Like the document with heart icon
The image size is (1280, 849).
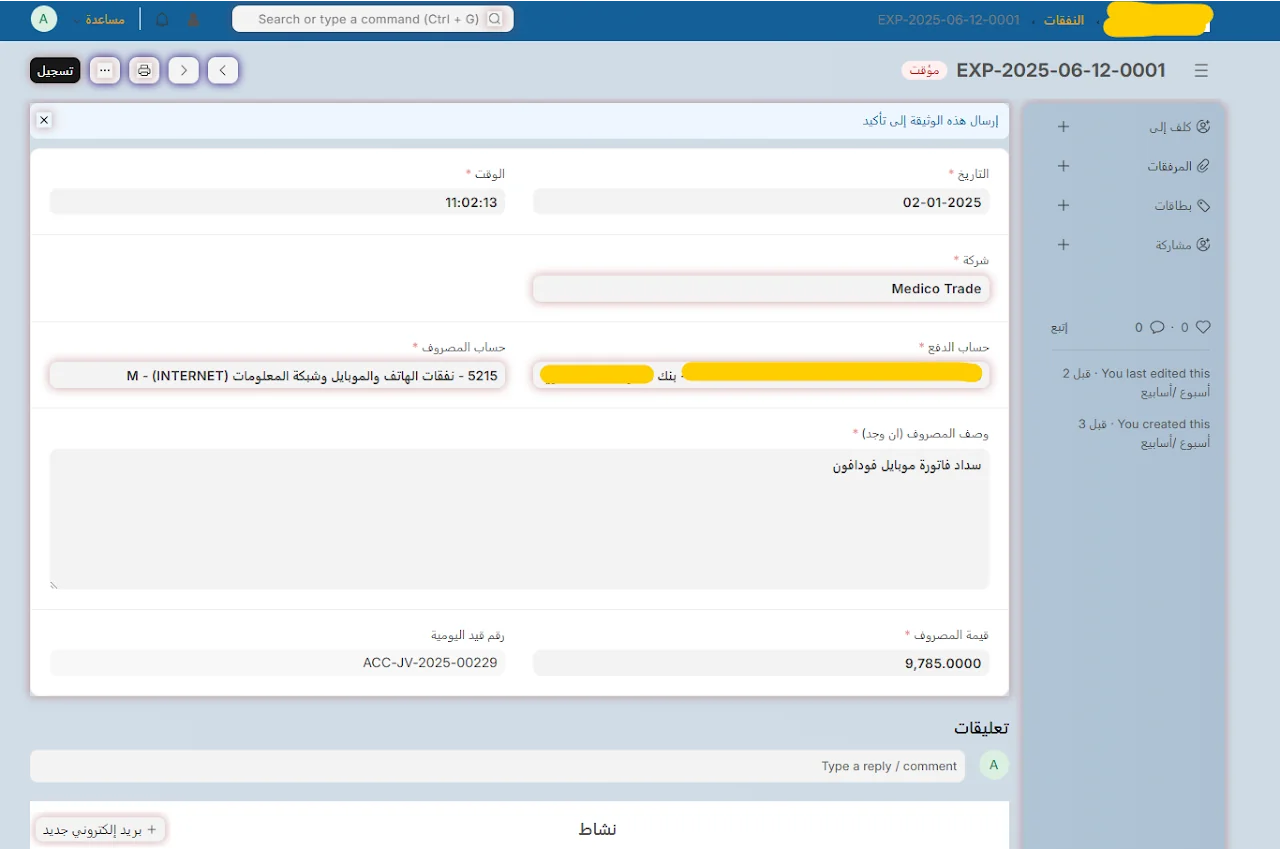coord(1203,327)
